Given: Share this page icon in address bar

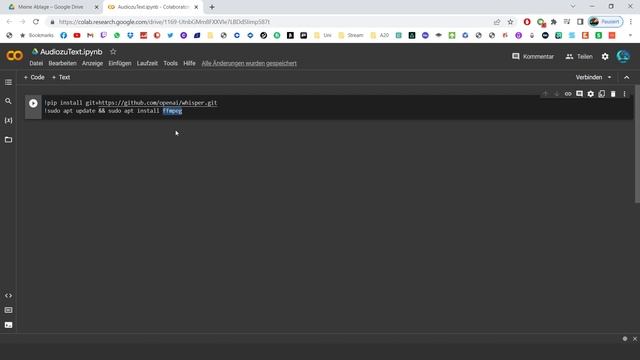Looking at the screenshot, I should point(497,22).
